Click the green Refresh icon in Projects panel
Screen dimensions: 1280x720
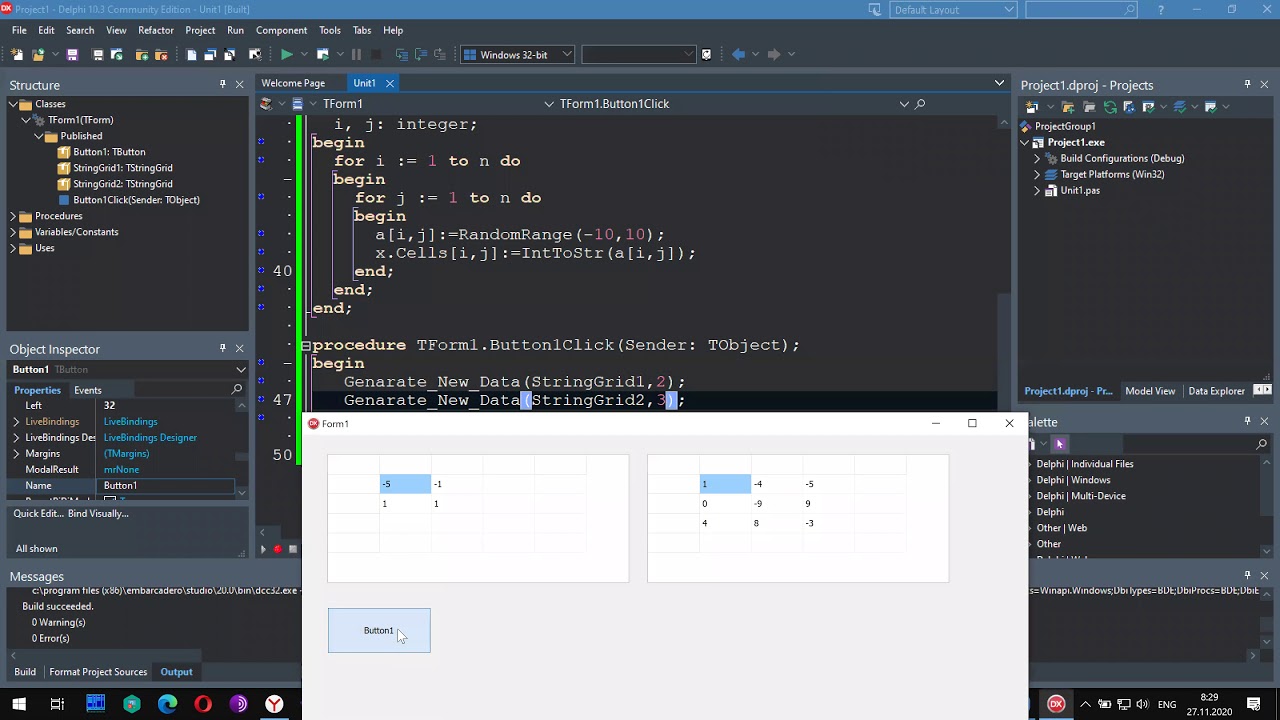(1110, 107)
